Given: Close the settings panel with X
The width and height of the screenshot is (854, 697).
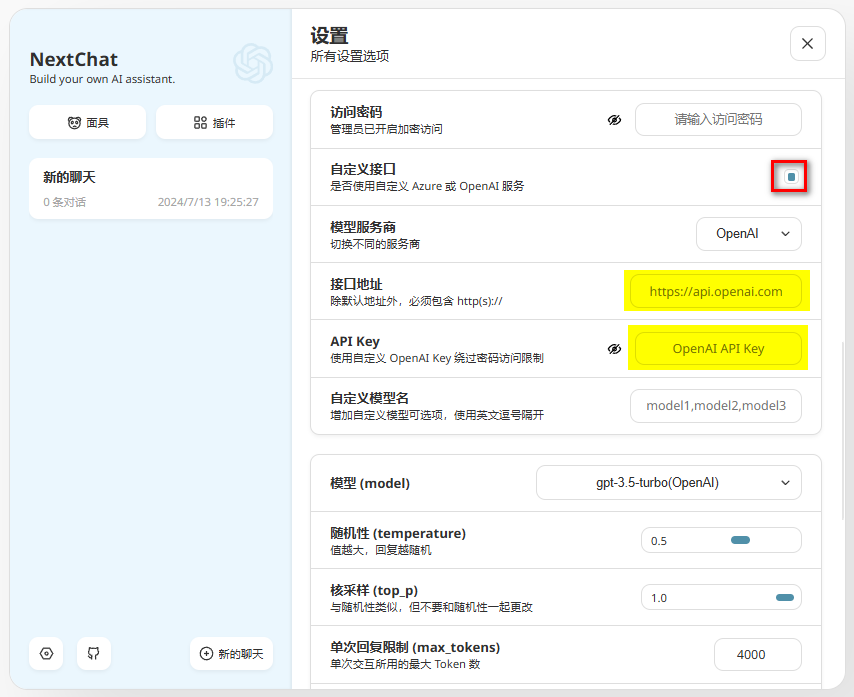Looking at the screenshot, I should point(808,44).
